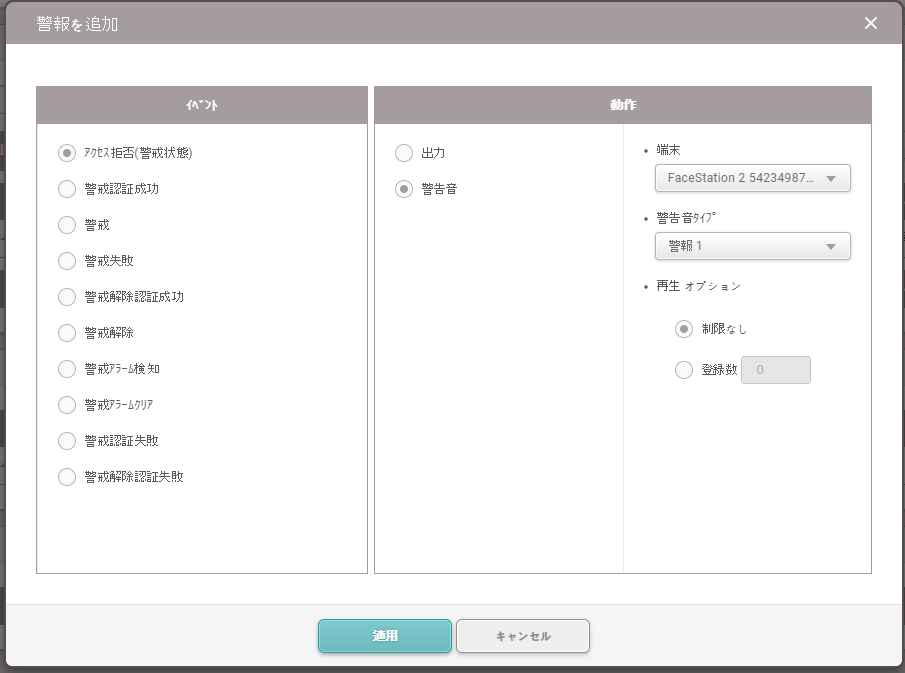Click the 登録数 number input field
The height and width of the screenshot is (673, 905).
point(775,370)
